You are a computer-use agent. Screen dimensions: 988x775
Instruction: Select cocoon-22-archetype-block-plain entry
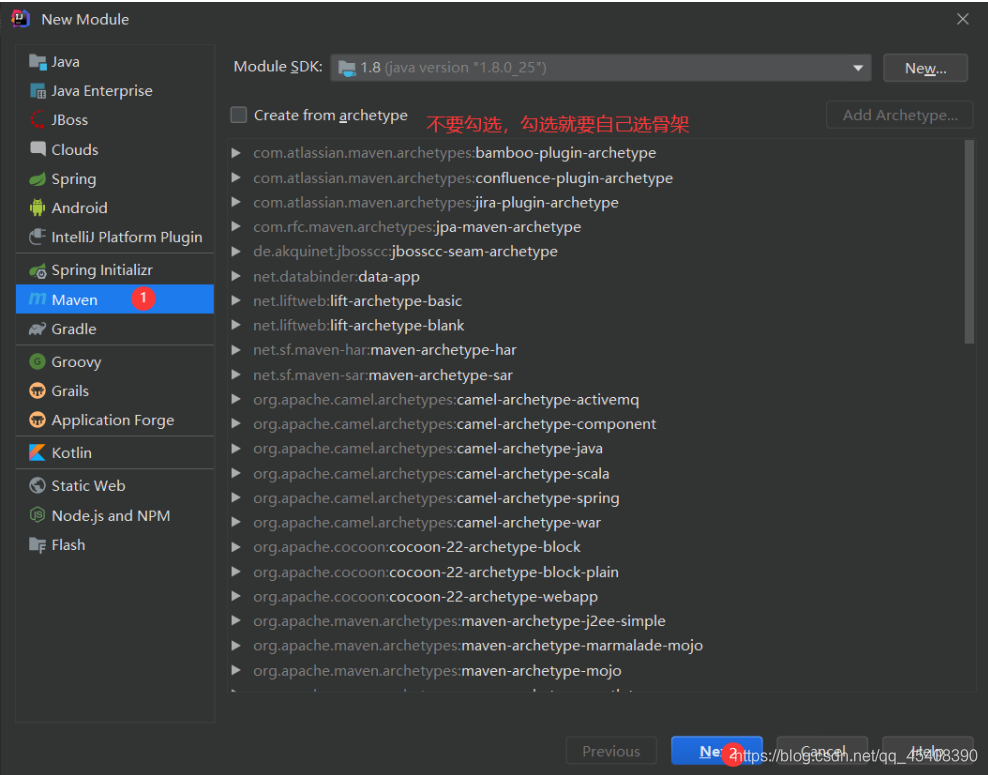click(x=435, y=572)
